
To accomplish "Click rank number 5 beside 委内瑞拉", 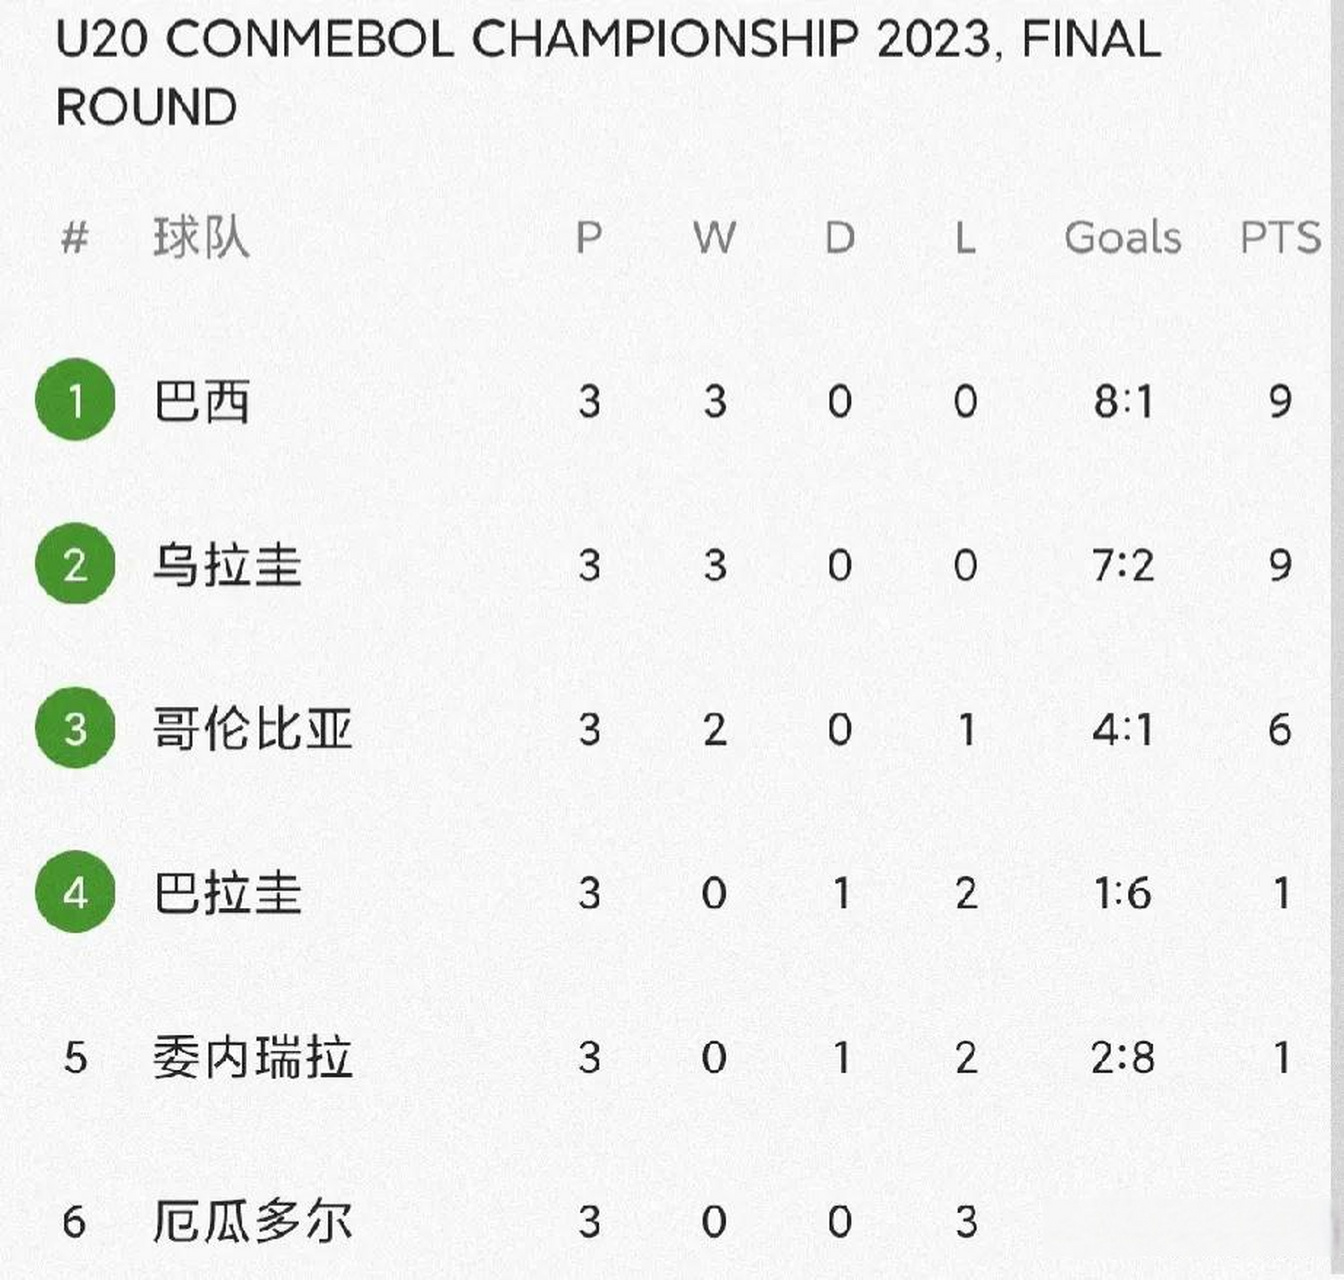I will coord(75,1058).
